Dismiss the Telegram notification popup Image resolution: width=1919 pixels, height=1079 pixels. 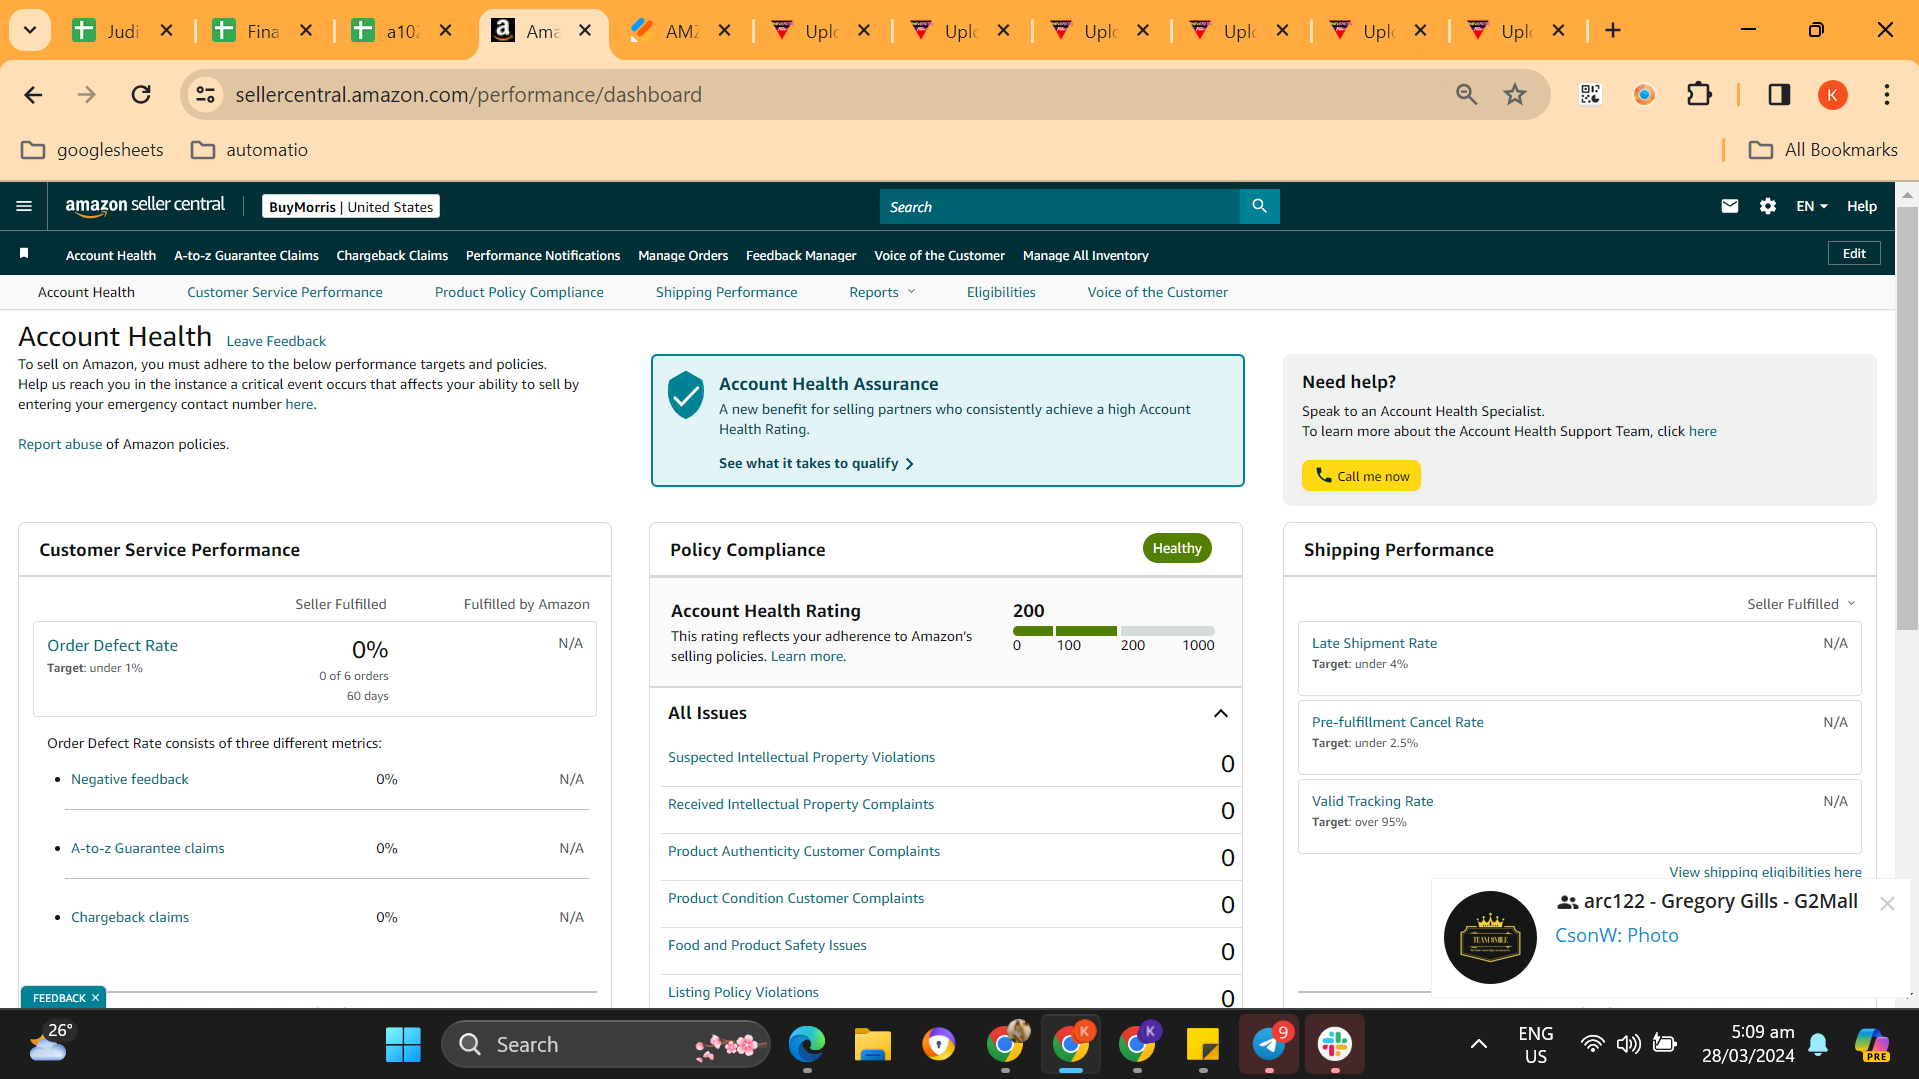point(1887,903)
